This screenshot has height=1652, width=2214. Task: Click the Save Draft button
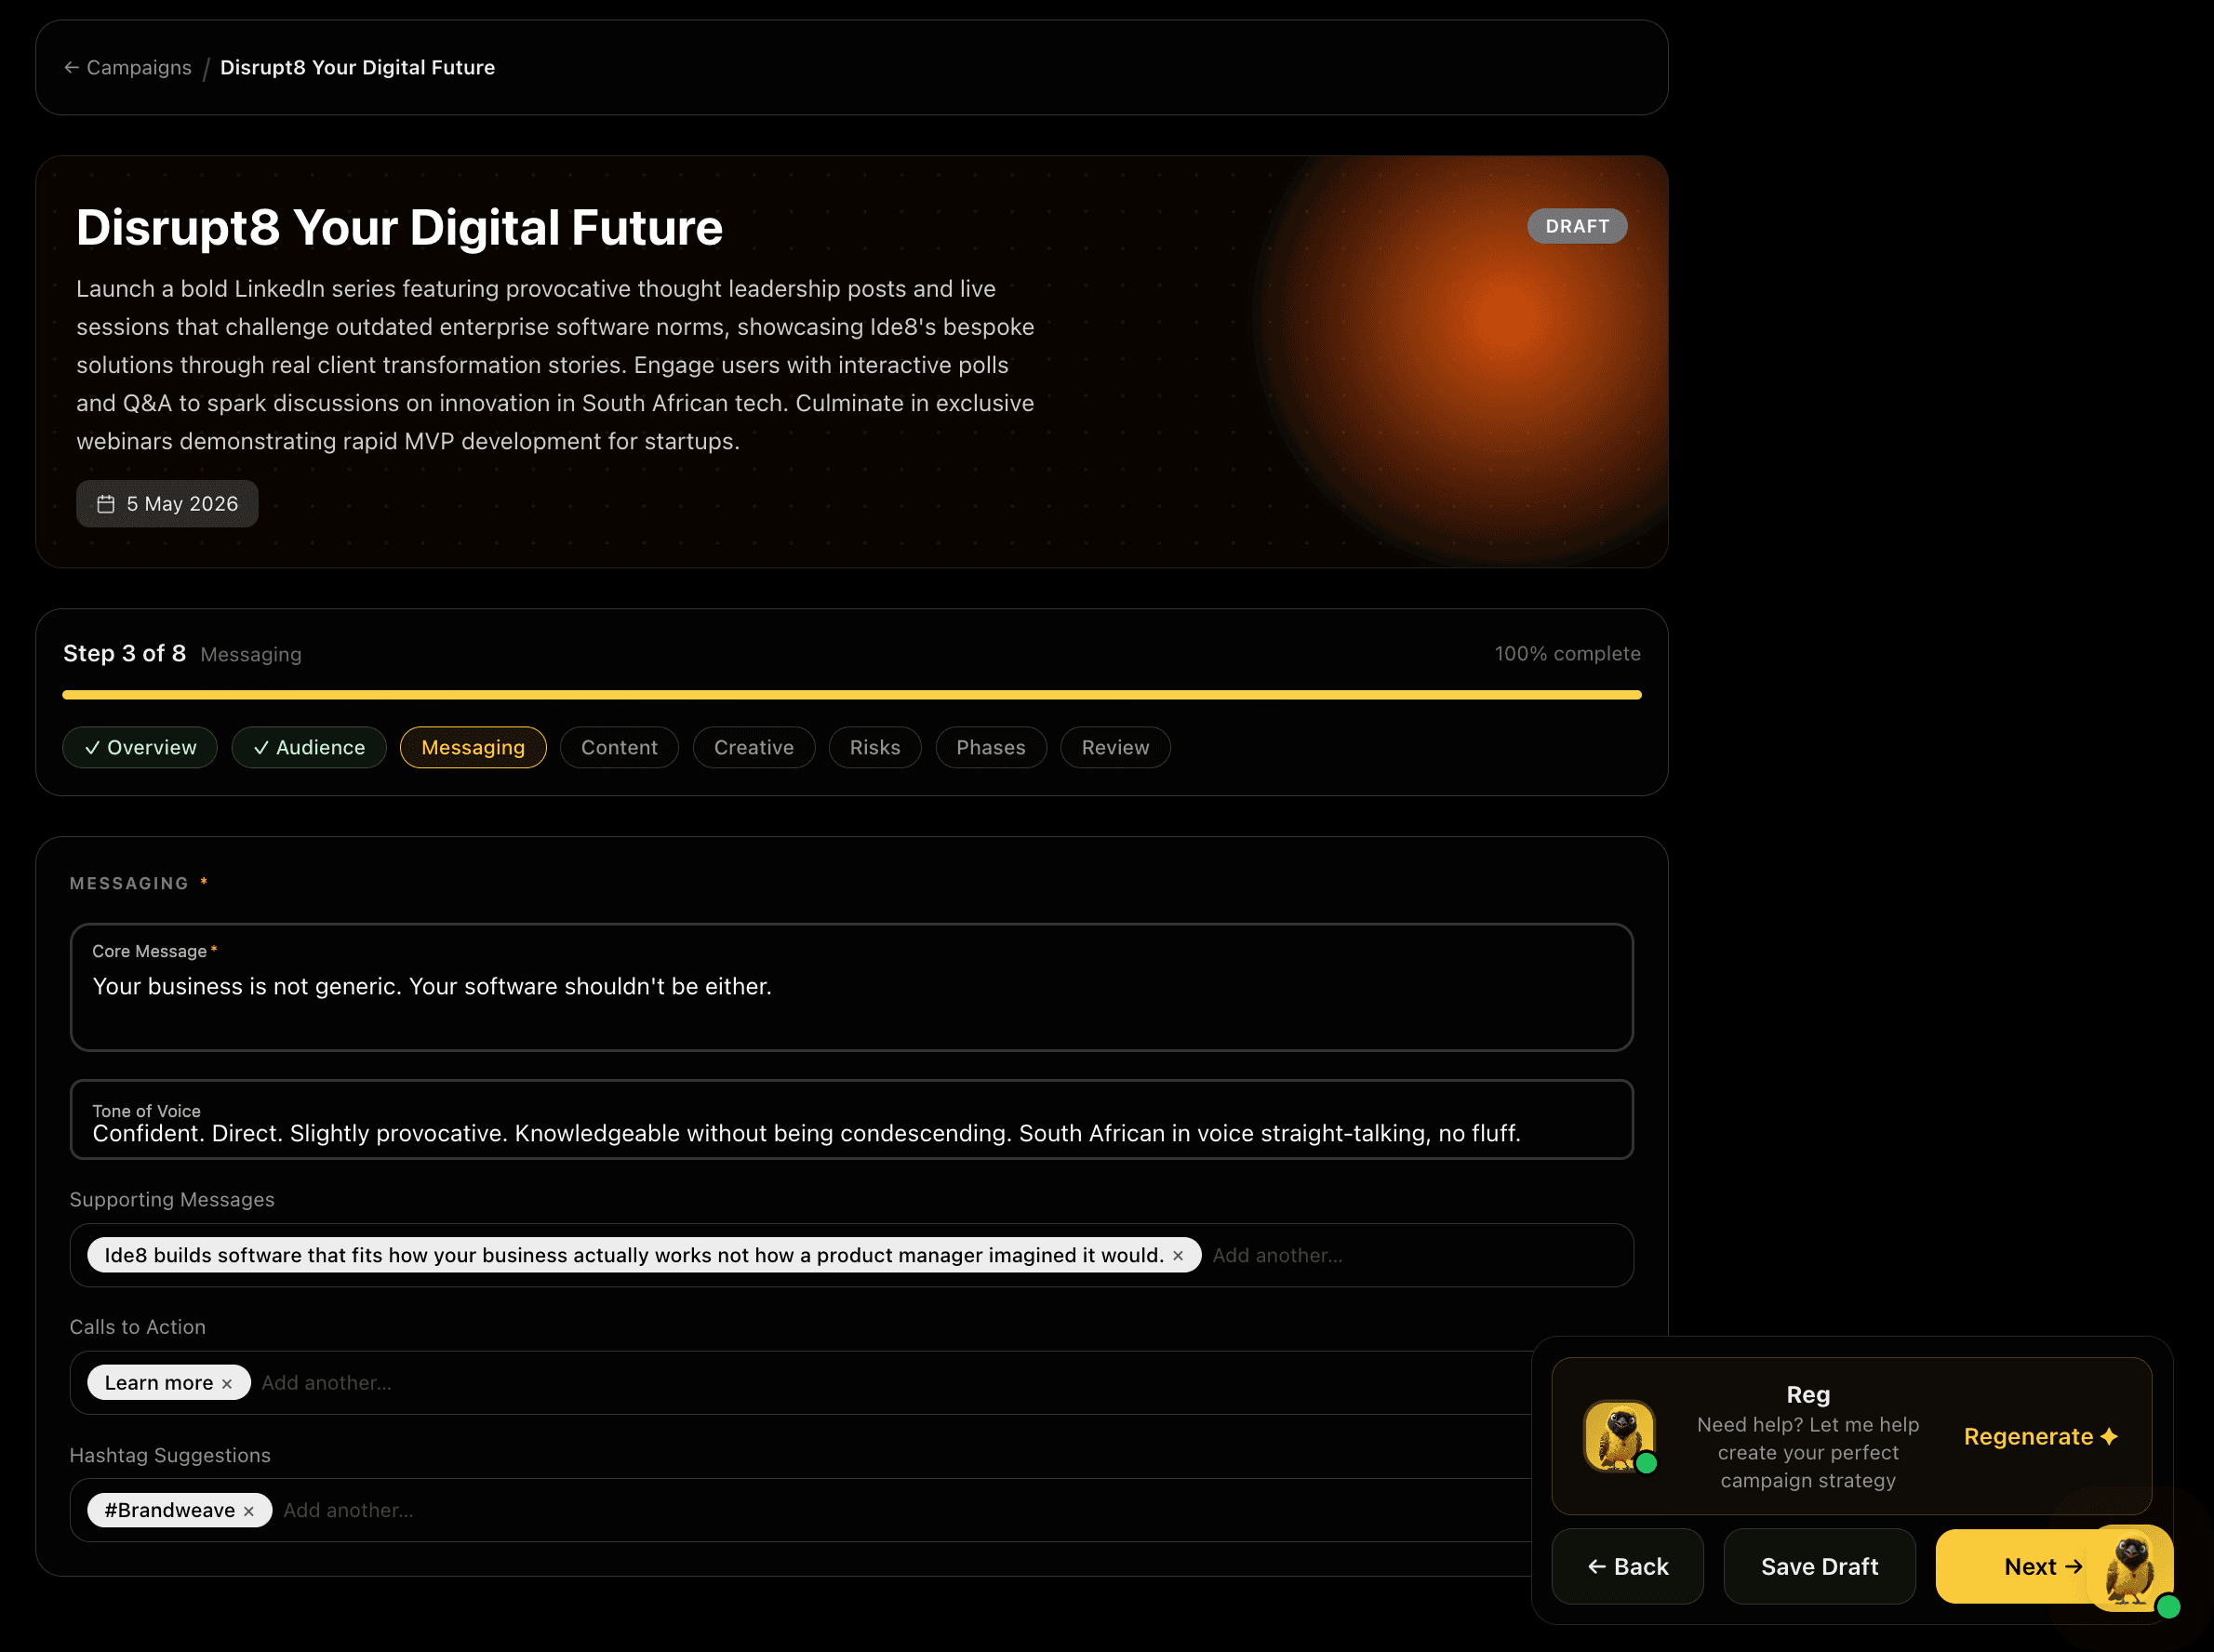coord(1819,1566)
